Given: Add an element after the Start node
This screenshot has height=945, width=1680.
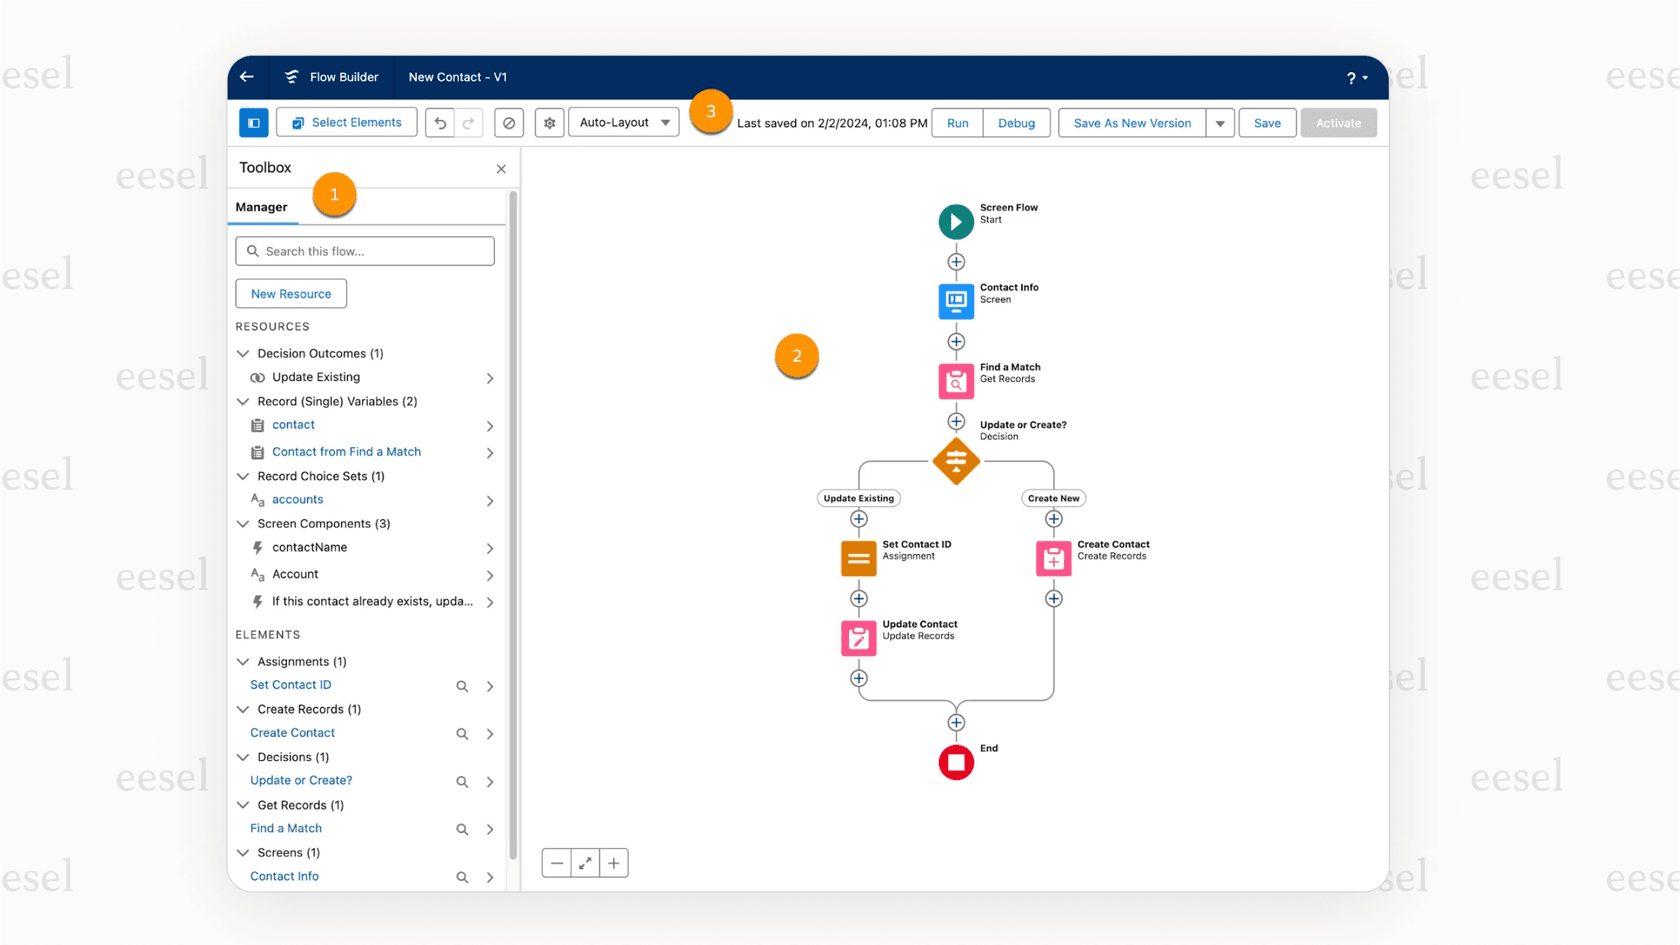Looking at the screenshot, I should click(956, 262).
